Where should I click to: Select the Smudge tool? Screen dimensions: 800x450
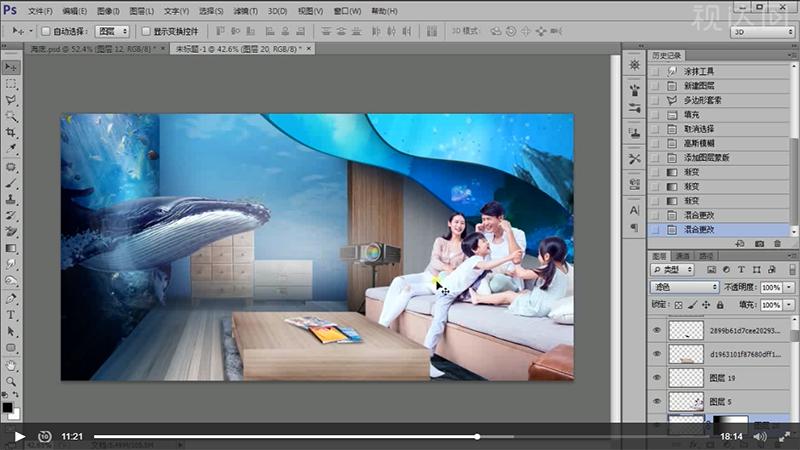click(x=11, y=264)
